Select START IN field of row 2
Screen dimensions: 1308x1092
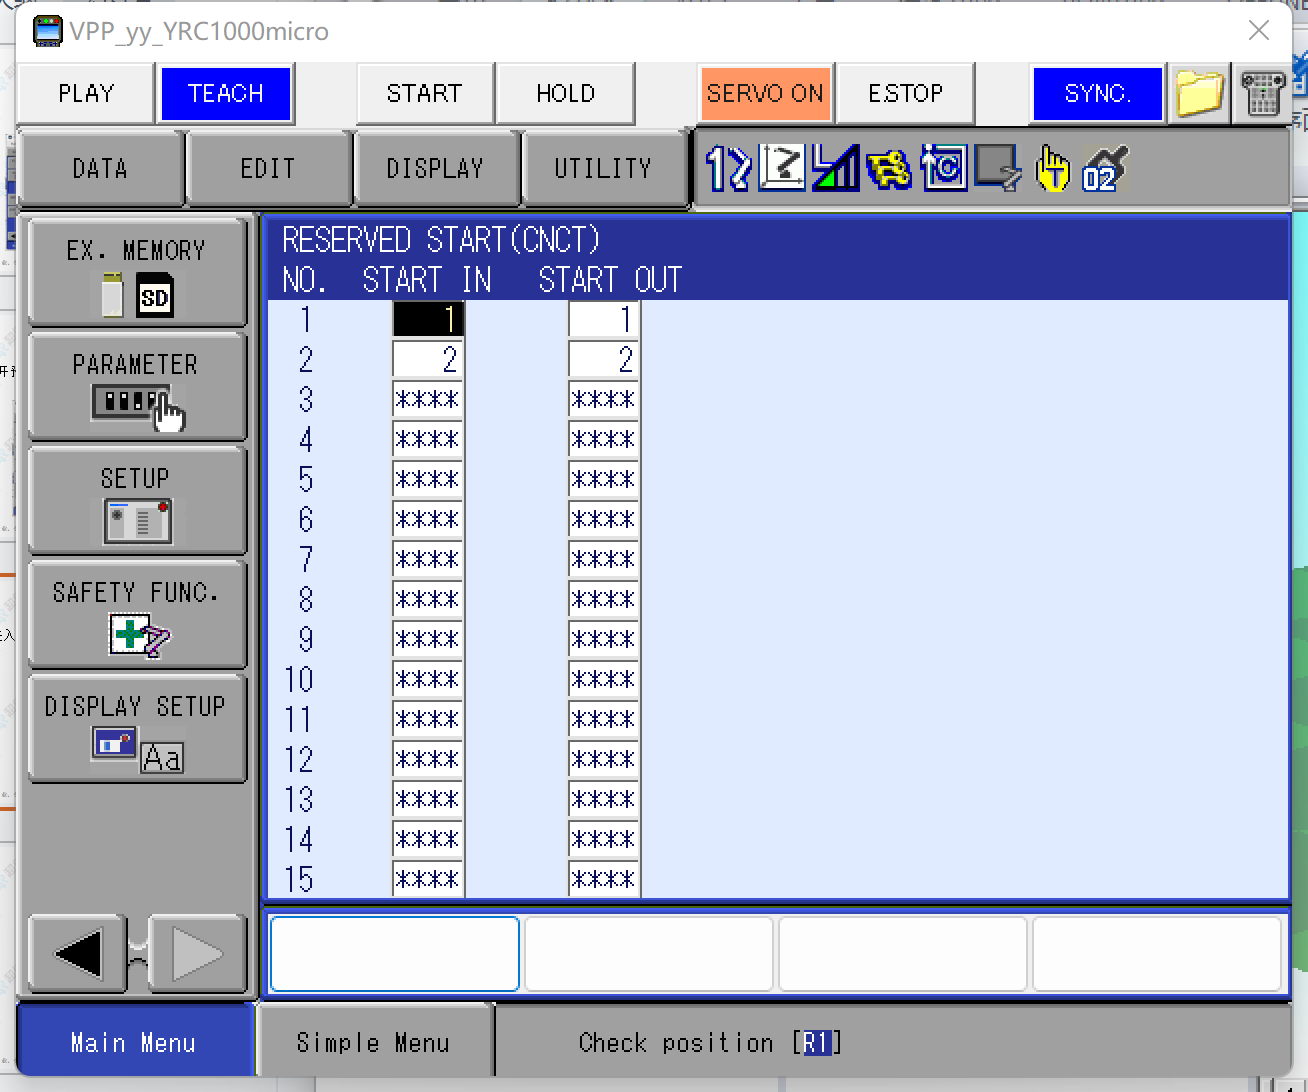click(x=427, y=359)
